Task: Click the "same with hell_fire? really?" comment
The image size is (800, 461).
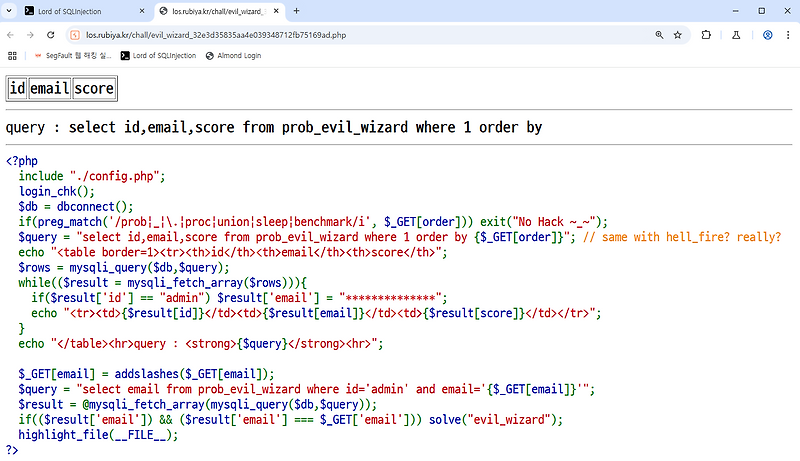Action: pyautogui.click(x=682, y=237)
